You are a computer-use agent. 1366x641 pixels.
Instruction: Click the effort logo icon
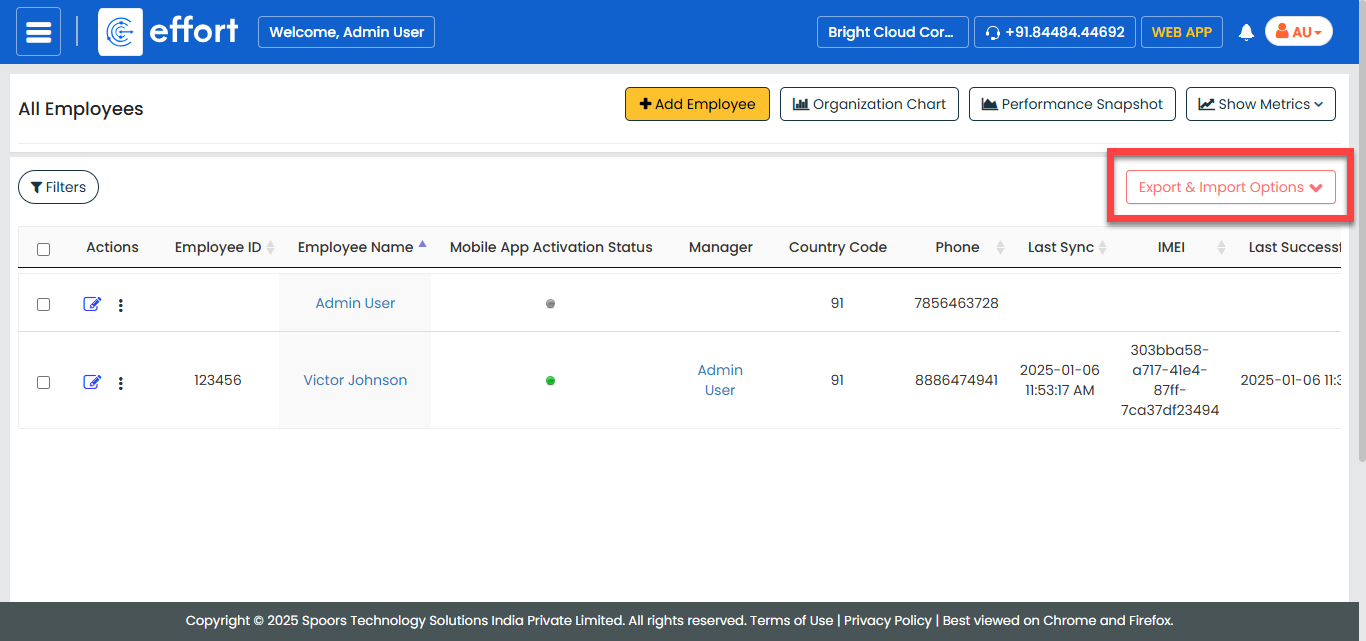[x=120, y=32]
